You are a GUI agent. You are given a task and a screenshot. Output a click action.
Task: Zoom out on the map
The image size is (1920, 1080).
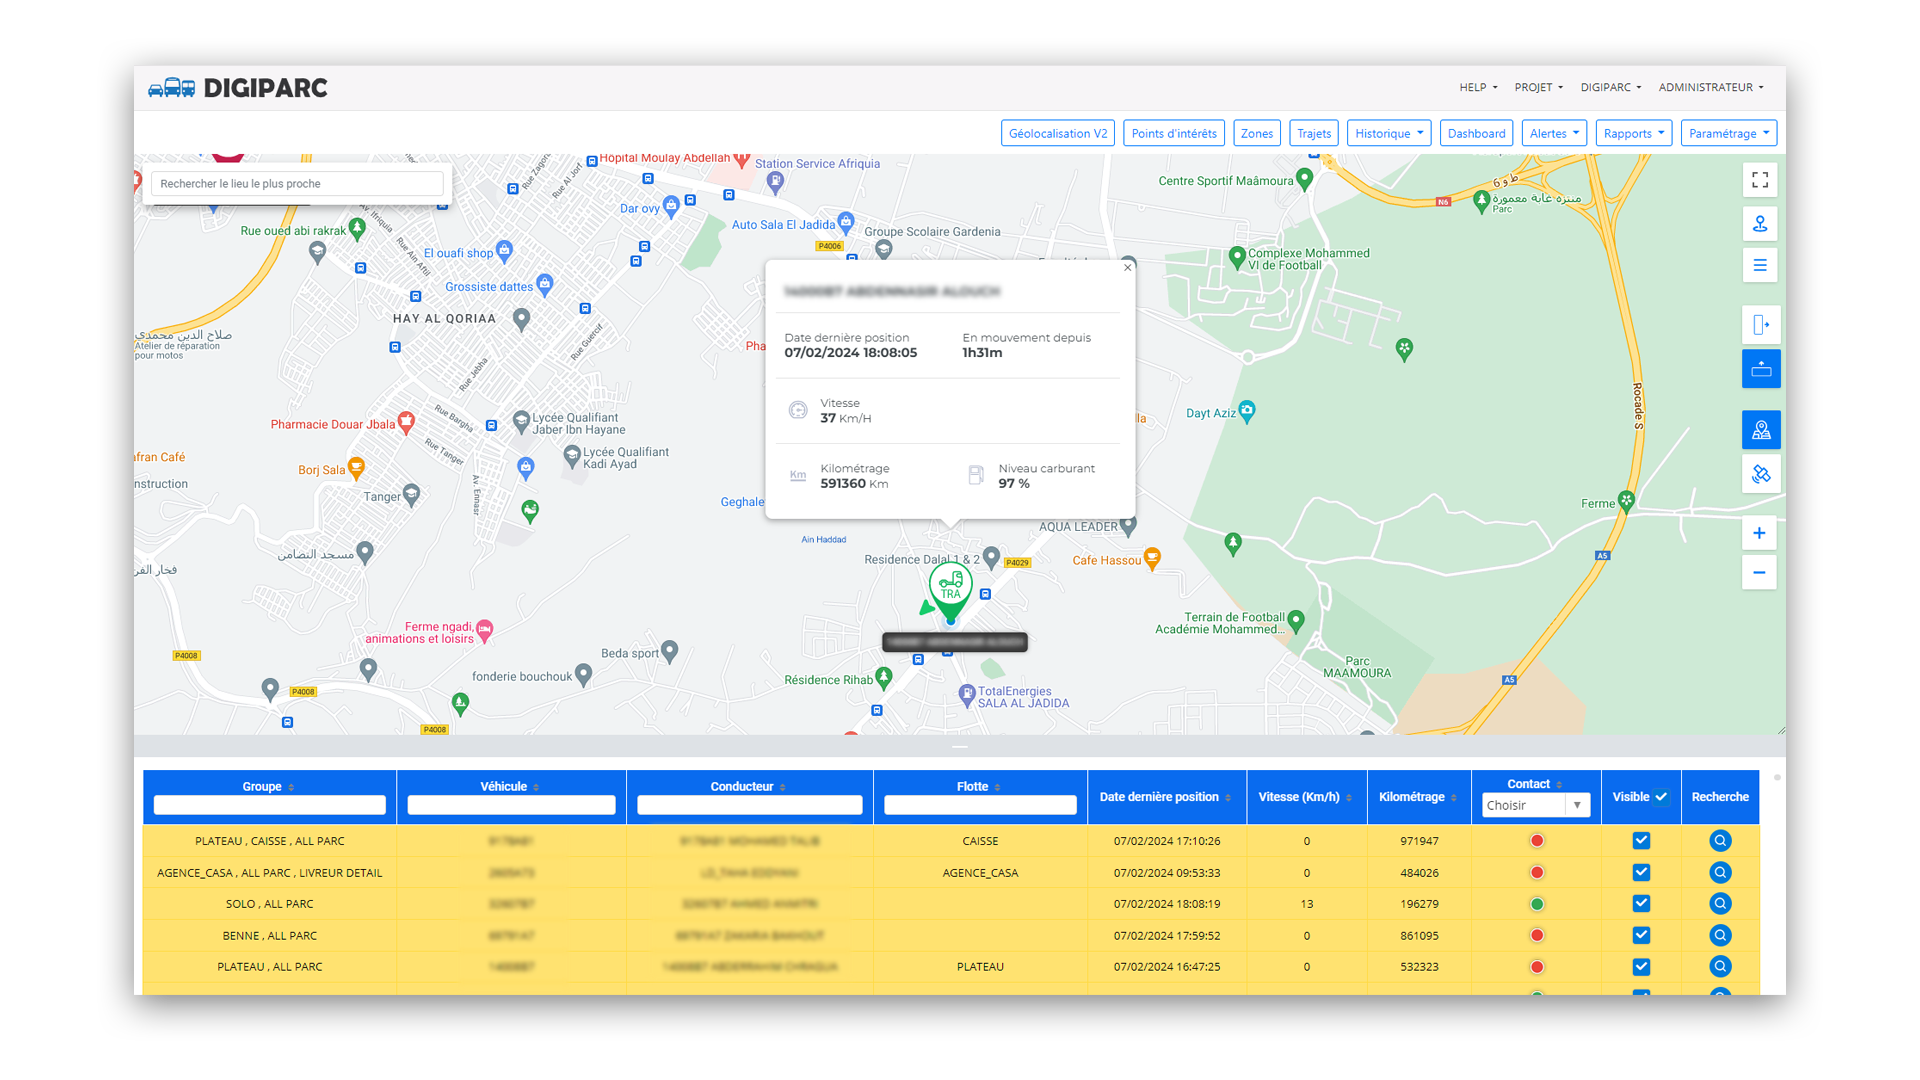(x=1759, y=573)
